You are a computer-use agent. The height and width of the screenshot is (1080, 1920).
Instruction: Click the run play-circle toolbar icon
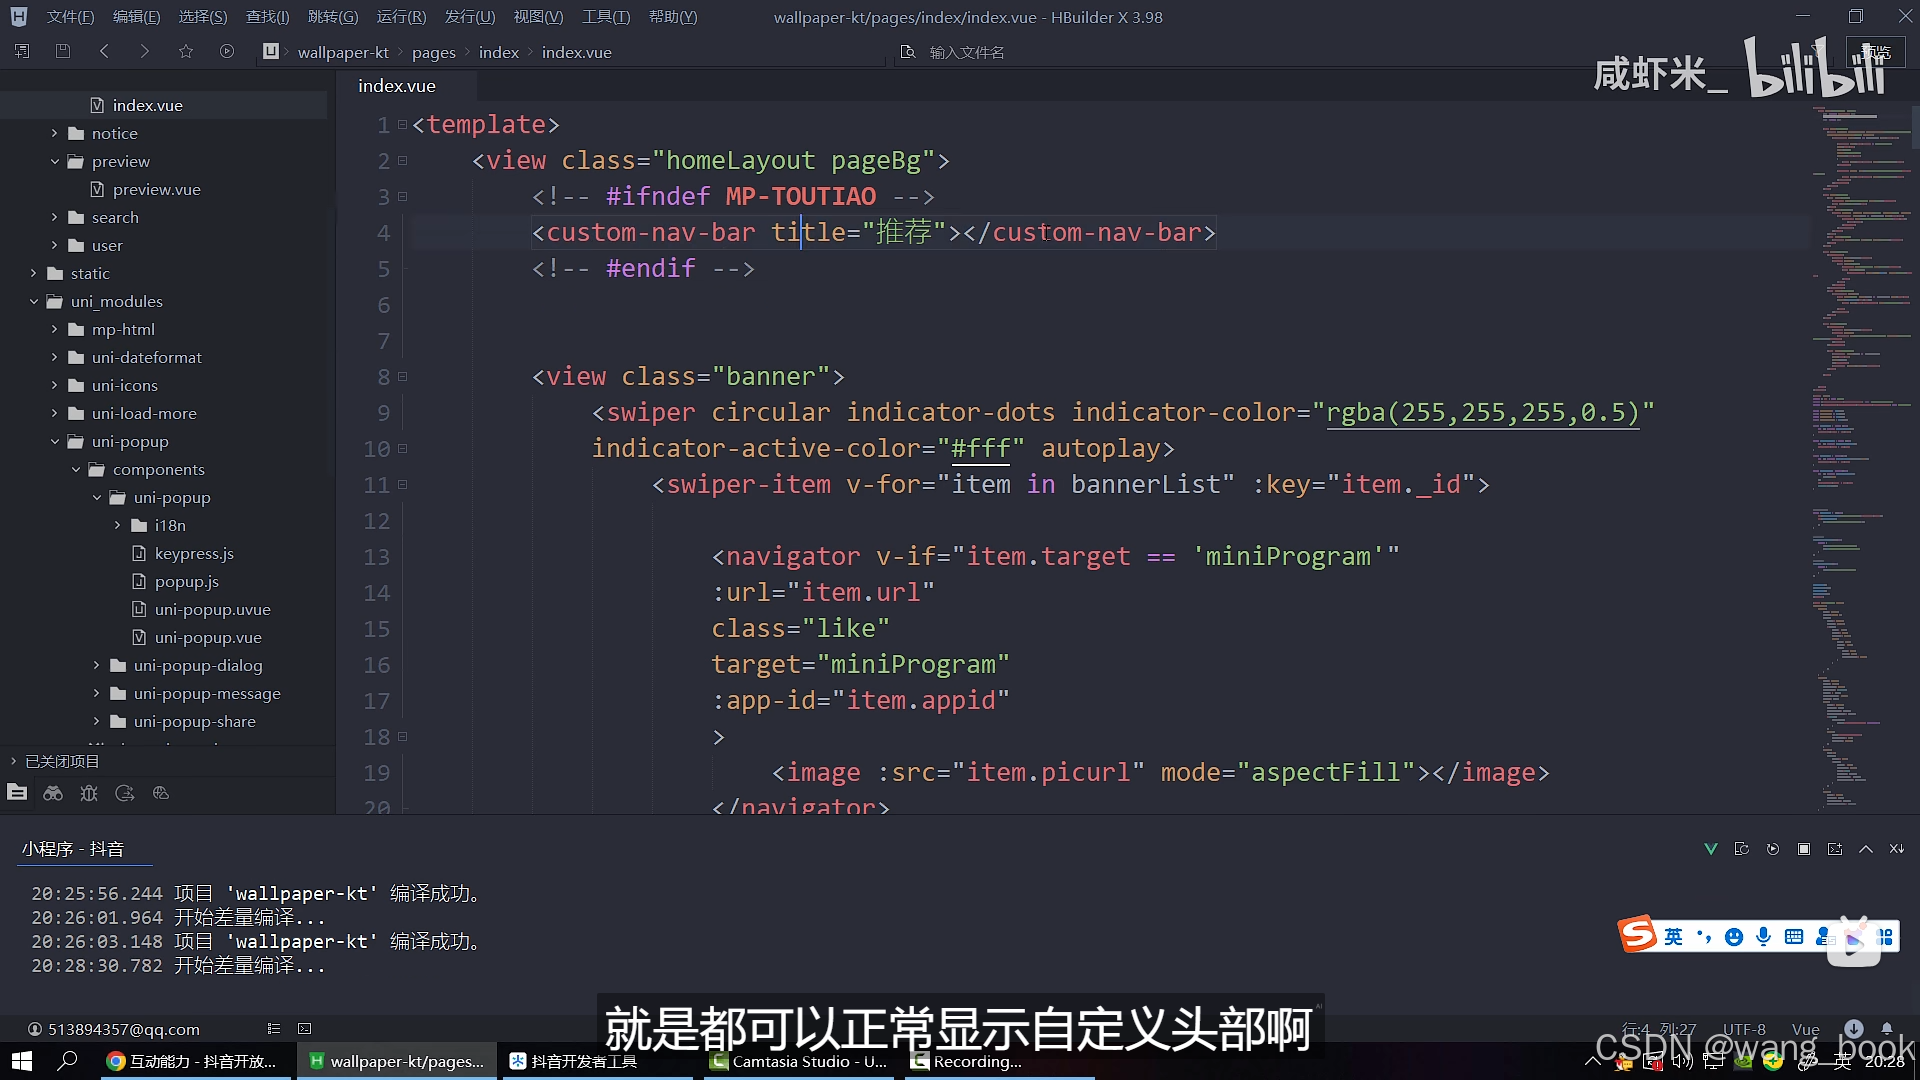pos(227,51)
